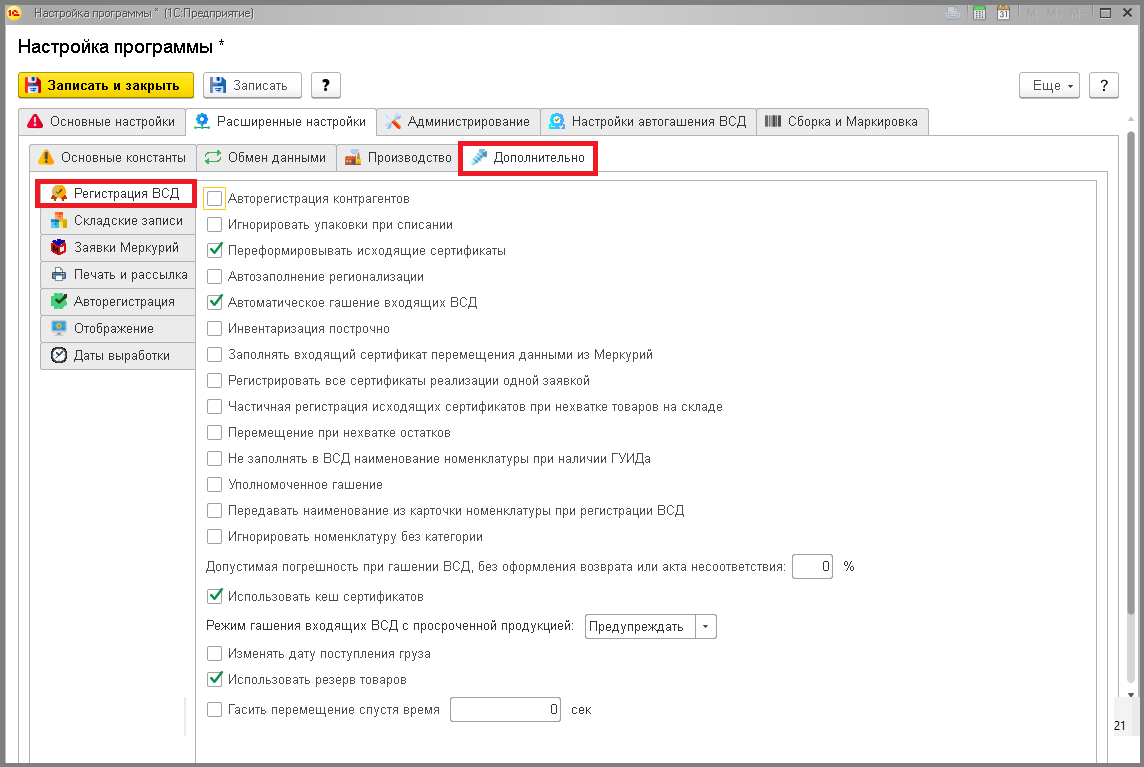
Task: Enable Изменять дату поступления груза
Action: [214, 654]
